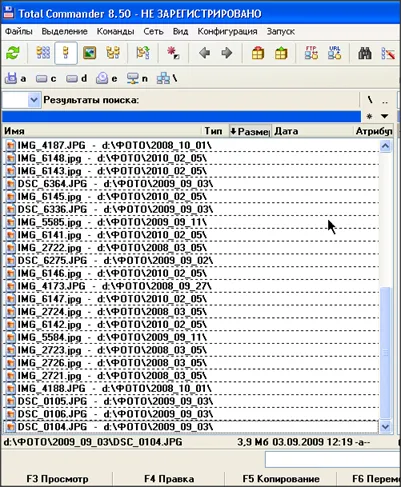Click the green Reread source refresh icon
The width and height of the screenshot is (401, 487).
13,53
